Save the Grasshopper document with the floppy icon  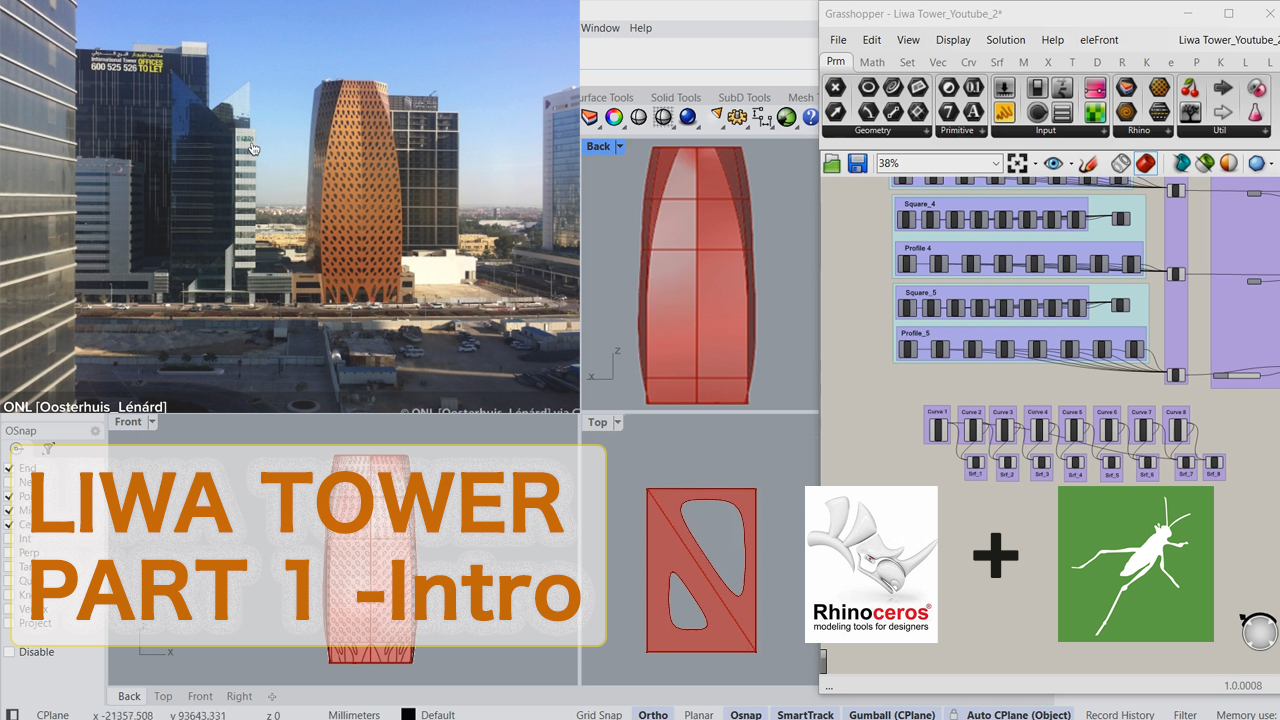858,163
